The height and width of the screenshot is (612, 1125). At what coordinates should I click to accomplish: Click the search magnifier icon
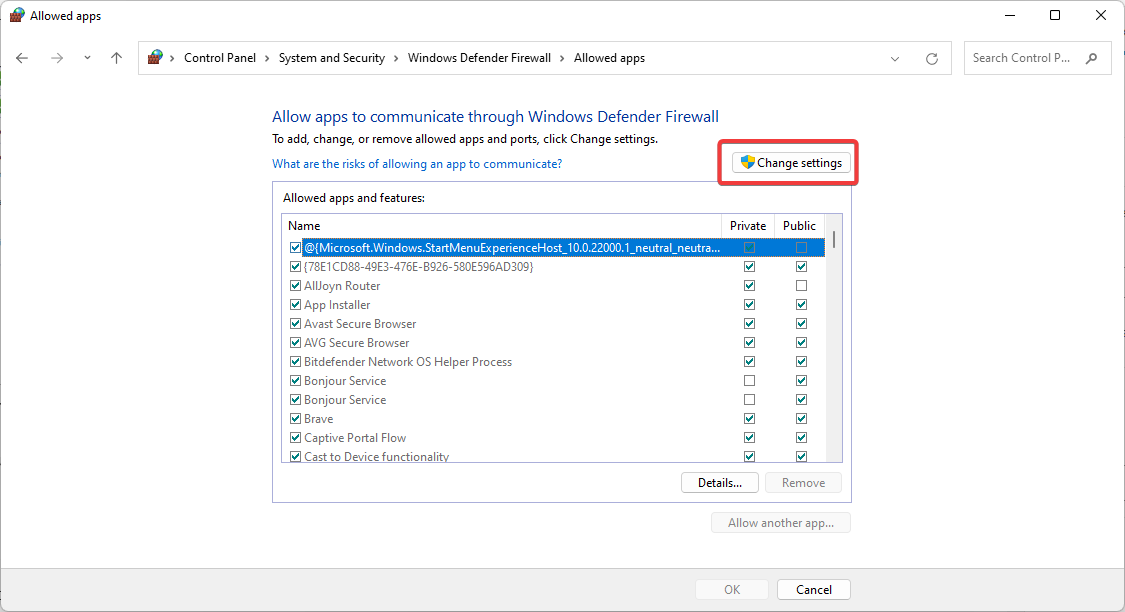[x=1091, y=58]
